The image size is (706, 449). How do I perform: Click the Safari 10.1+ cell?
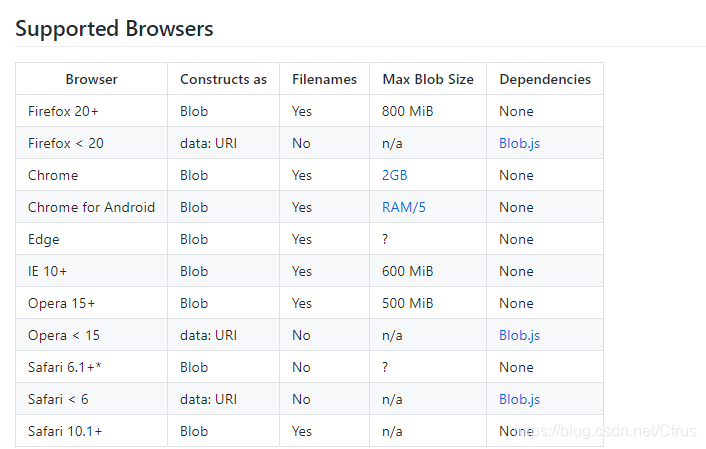[91, 431]
